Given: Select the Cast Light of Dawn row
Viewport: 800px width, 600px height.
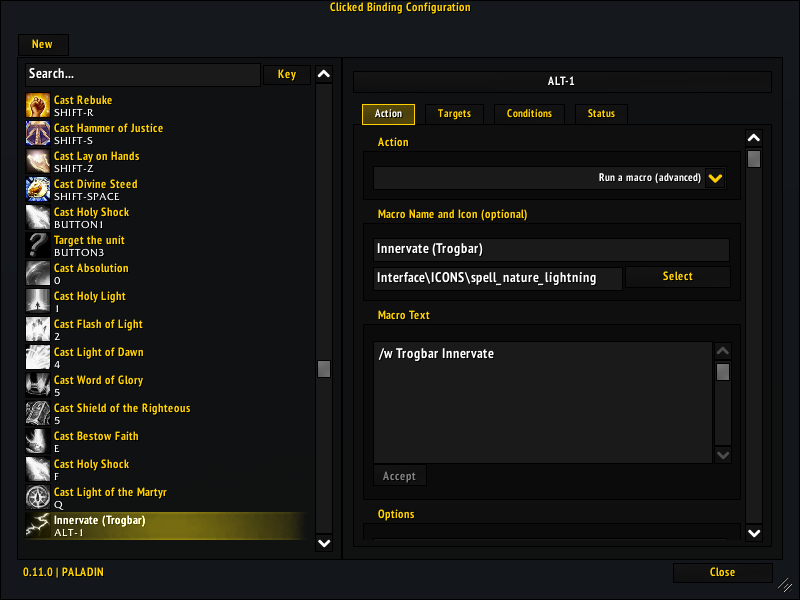Looking at the screenshot, I should tap(166, 358).
